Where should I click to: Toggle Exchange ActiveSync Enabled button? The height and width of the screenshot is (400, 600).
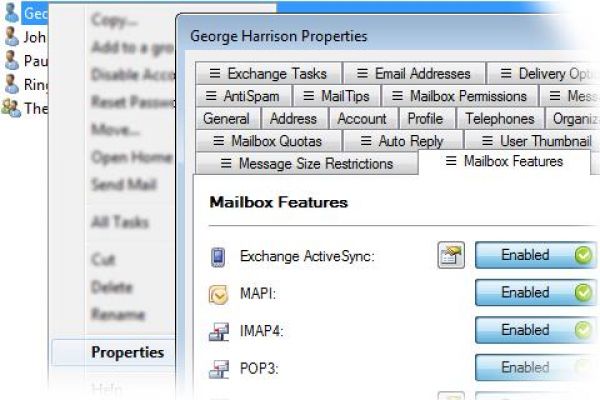(536, 255)
